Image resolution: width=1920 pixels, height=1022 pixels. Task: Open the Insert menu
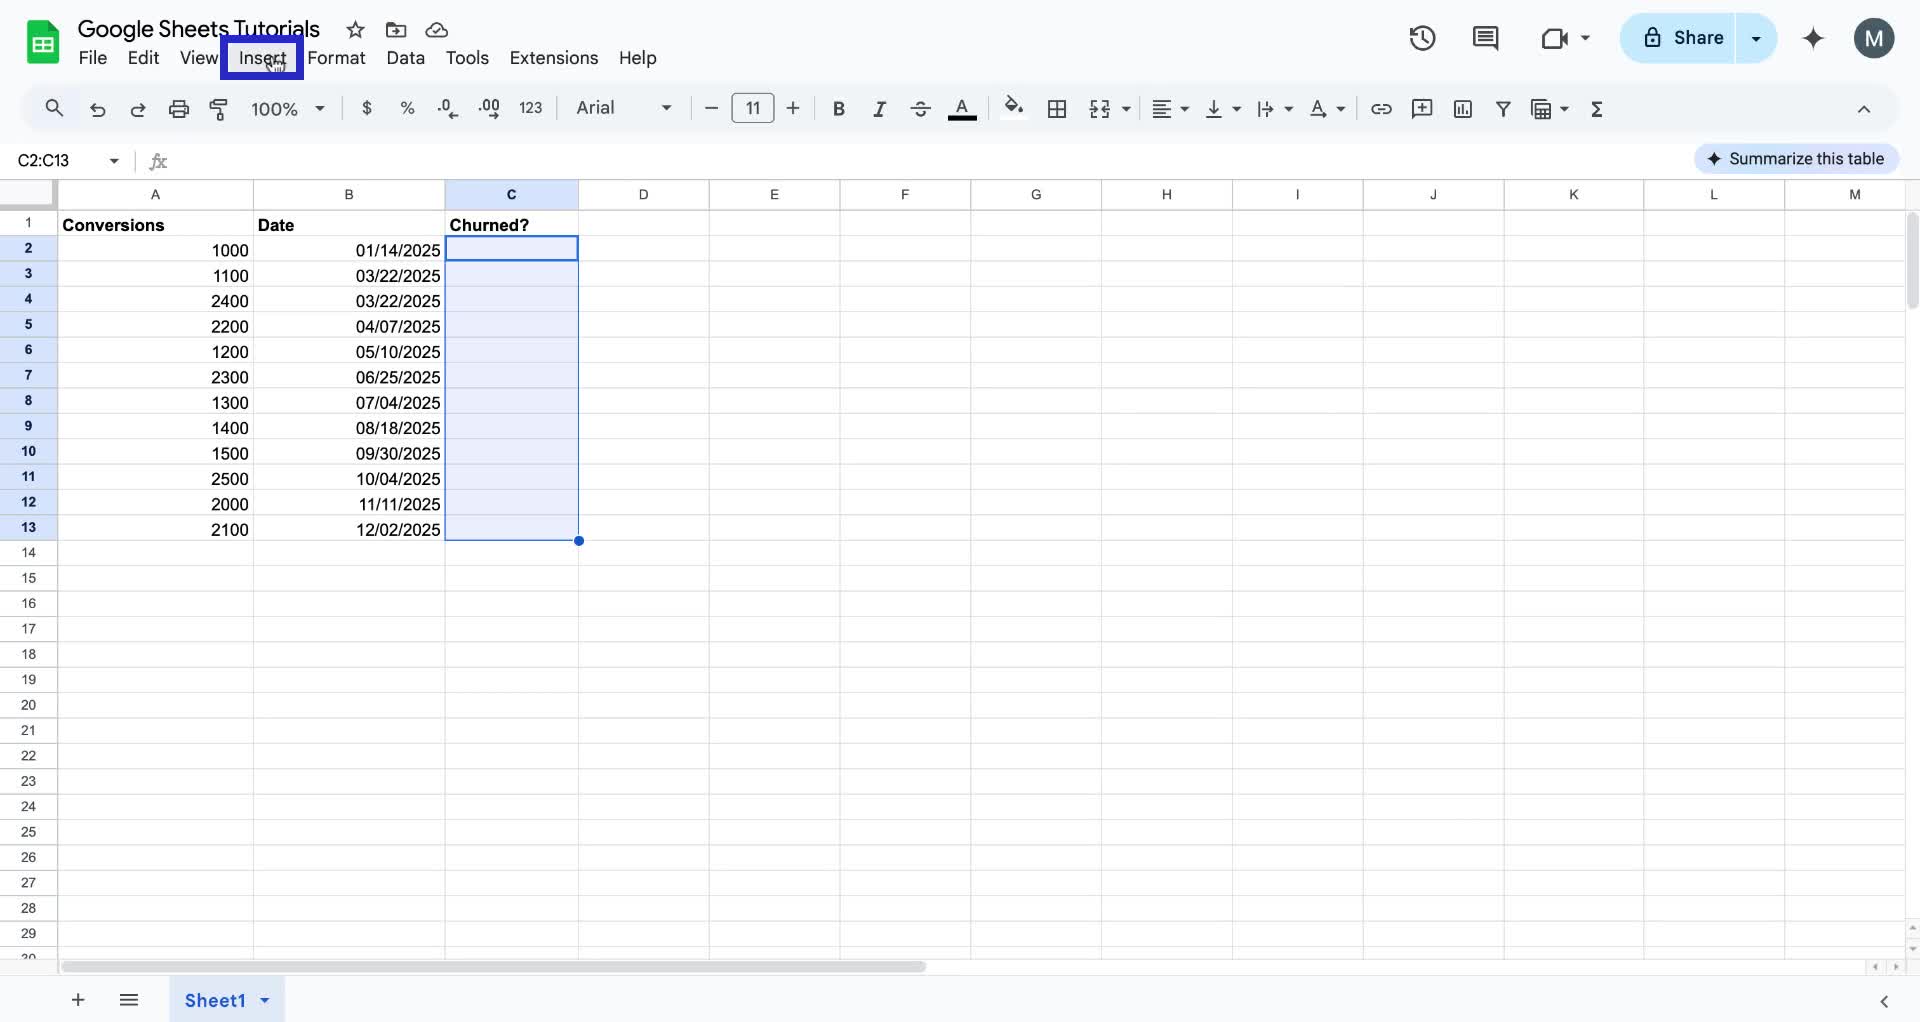pos(262,58)
